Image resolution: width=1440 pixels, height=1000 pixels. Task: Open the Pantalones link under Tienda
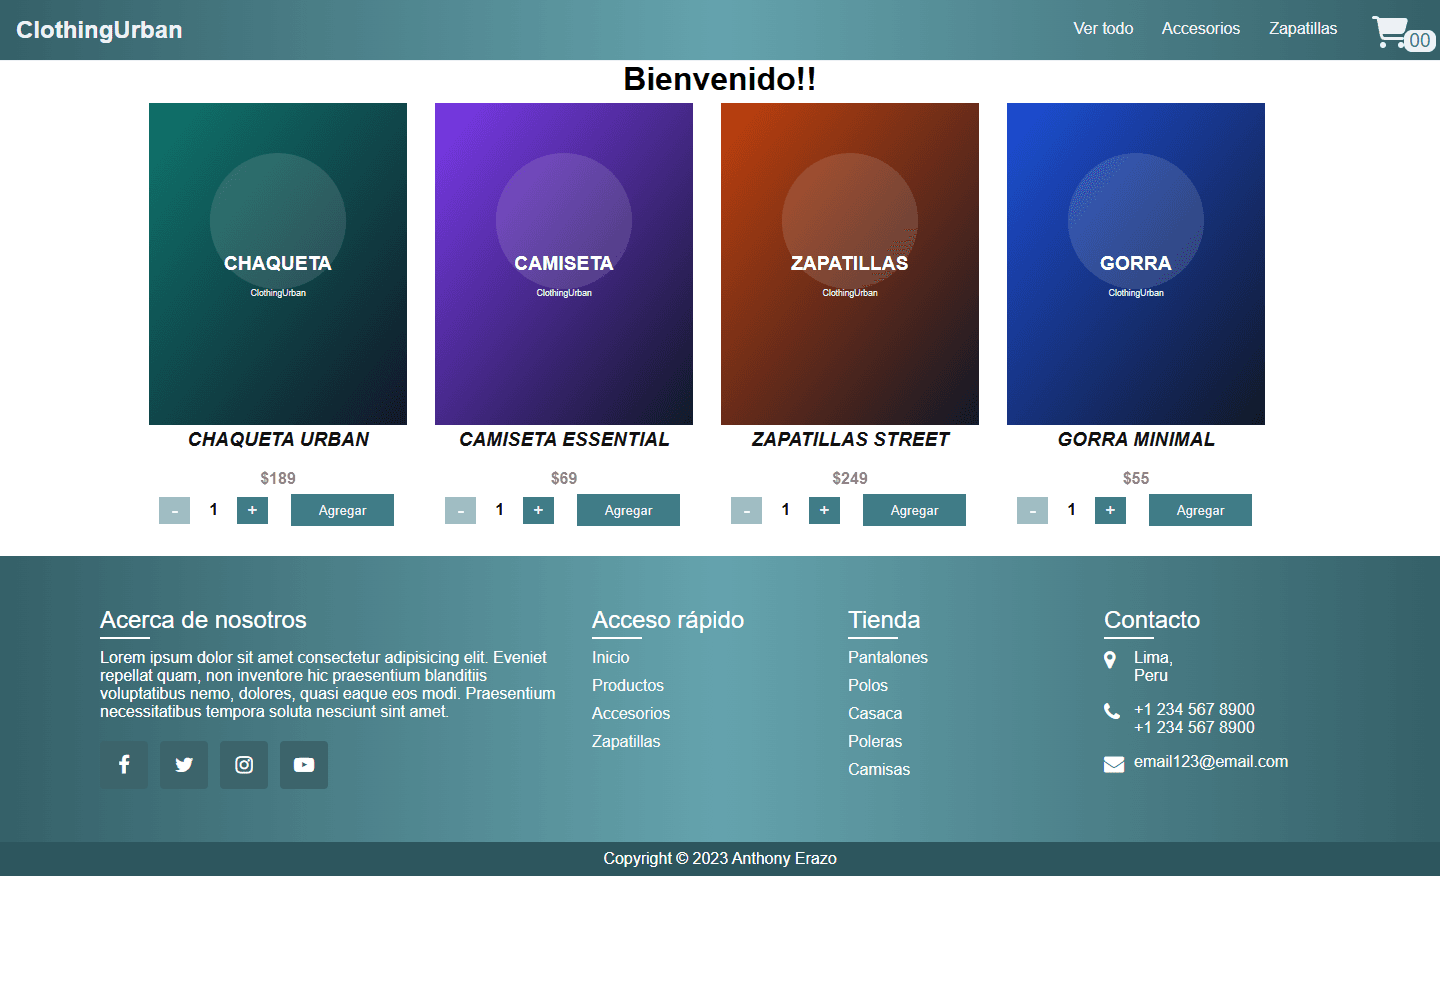[888, 657]
